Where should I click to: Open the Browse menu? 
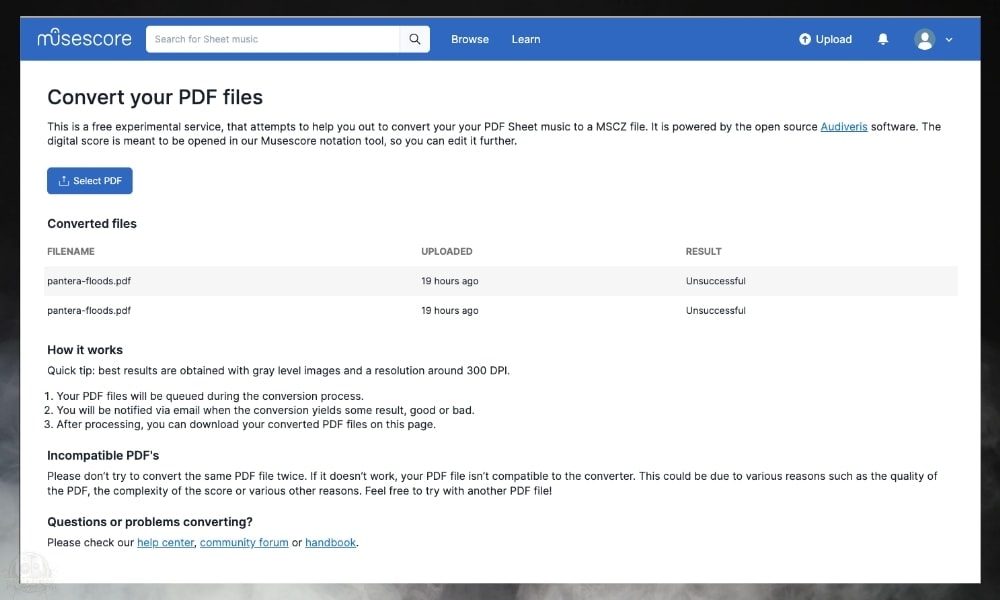point(470,40)
